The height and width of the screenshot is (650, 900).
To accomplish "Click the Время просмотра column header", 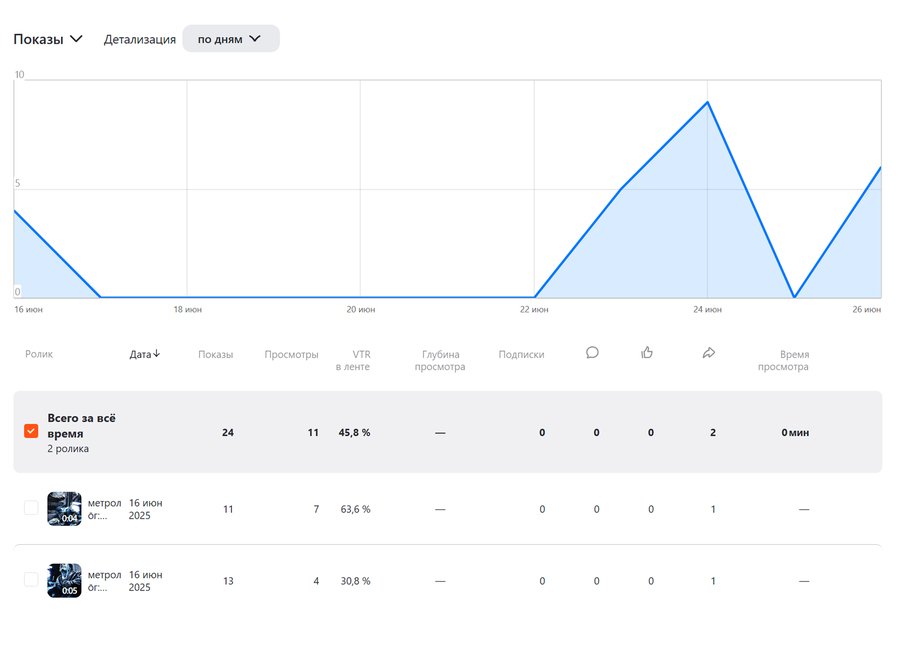I will point(783,360).
